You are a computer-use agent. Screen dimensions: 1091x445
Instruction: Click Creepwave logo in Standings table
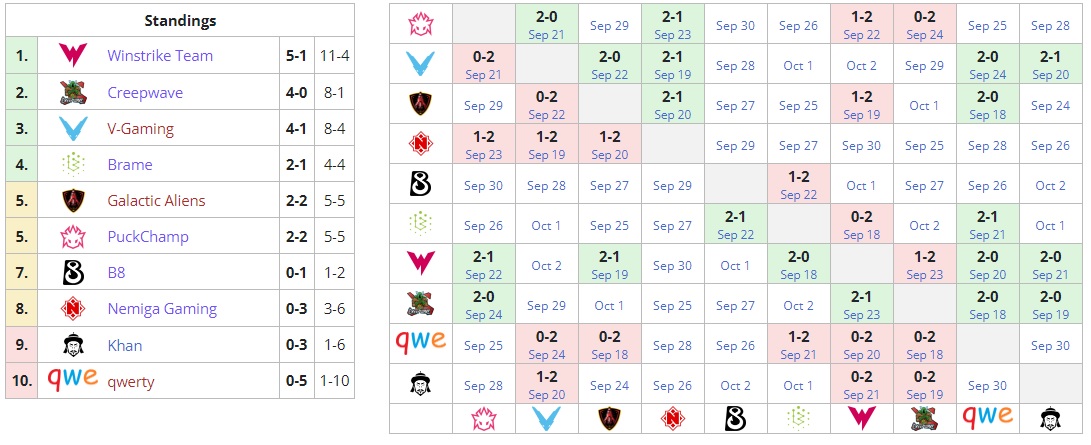click(72, 93)
